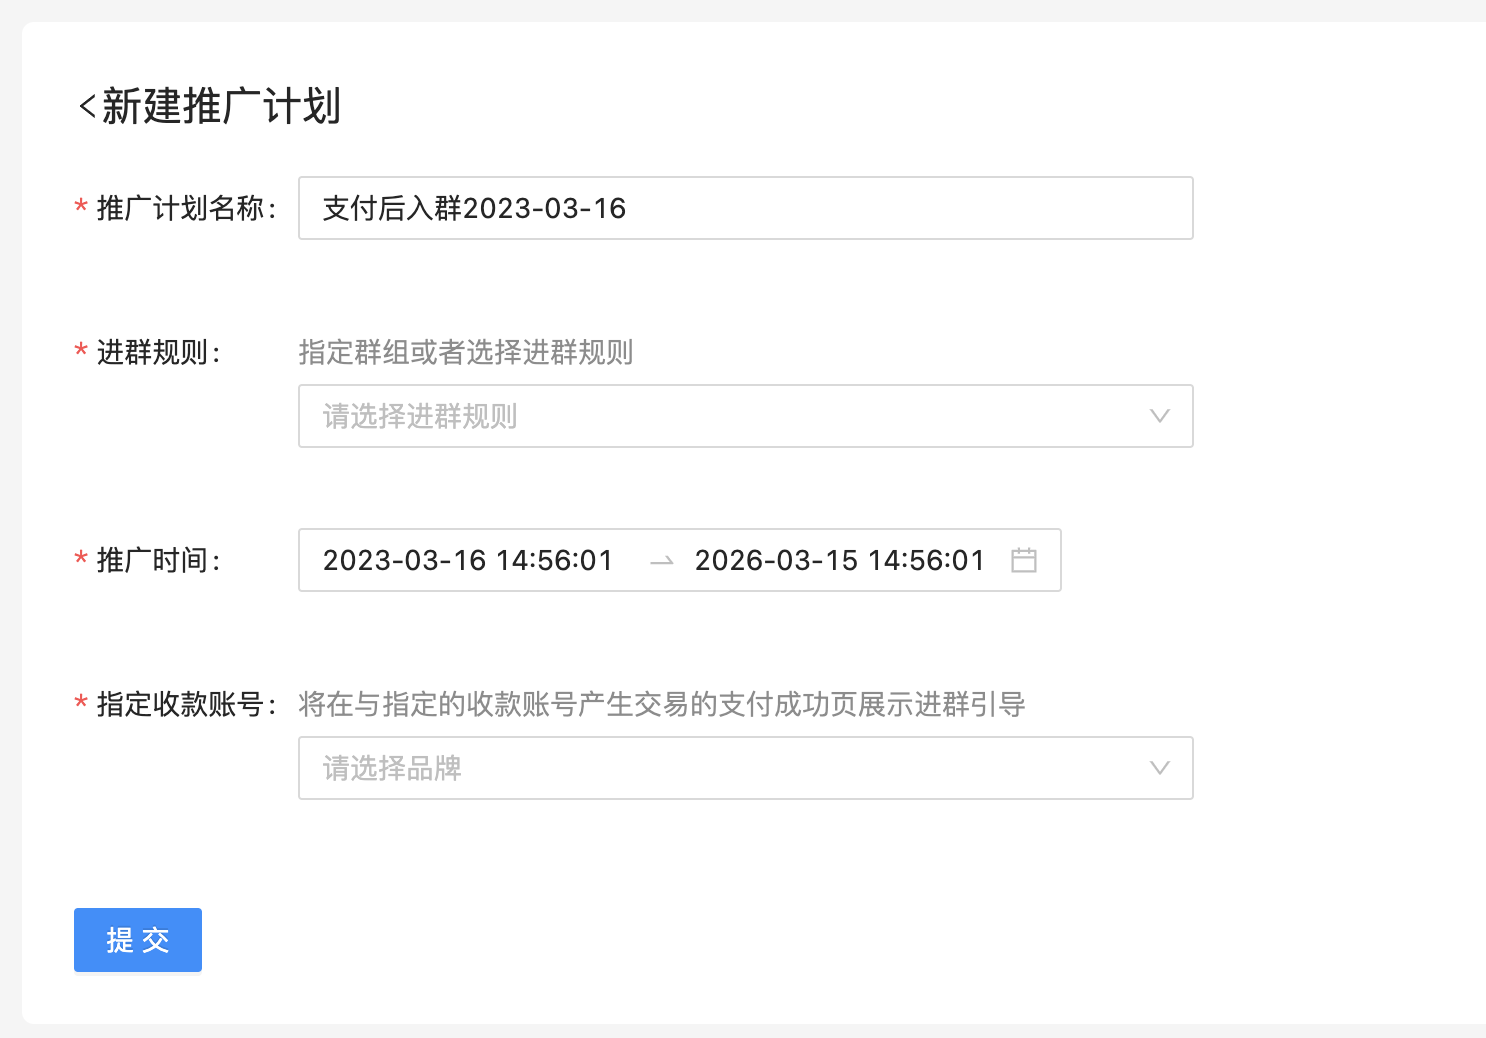1486x1038 pixels.
Task: Click the back arrow beside 新建推广计划
Action: [87, 106]
